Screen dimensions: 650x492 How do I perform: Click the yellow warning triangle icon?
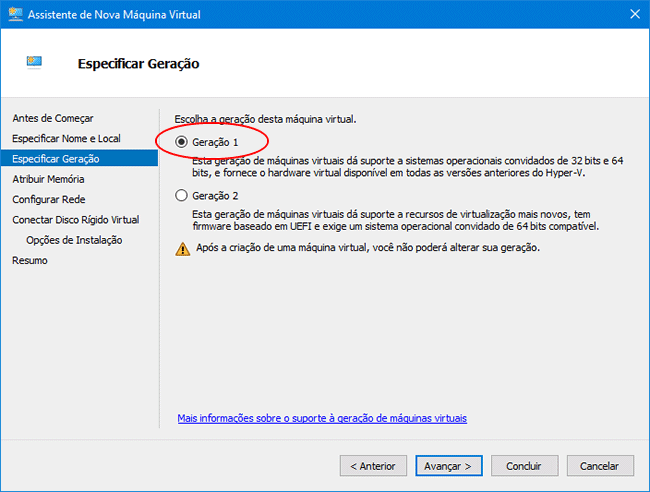tap(182, 249)
